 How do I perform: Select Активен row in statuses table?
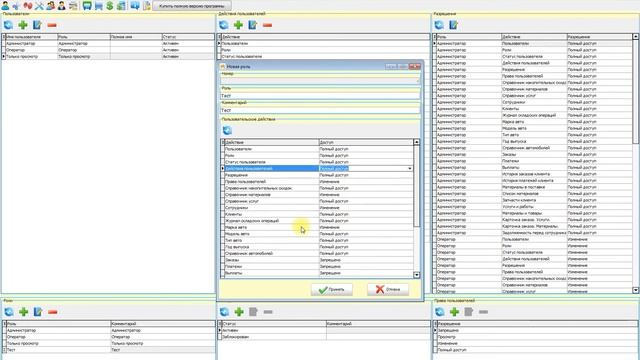[x=324, y=330]
